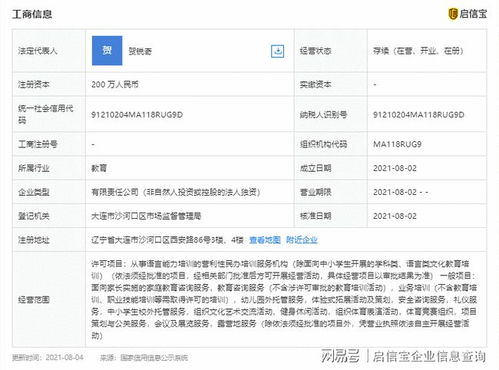The width and height of the screenshot is (499, 370).
Task: Select the 纳税人识别号 label
Action: 323,115
